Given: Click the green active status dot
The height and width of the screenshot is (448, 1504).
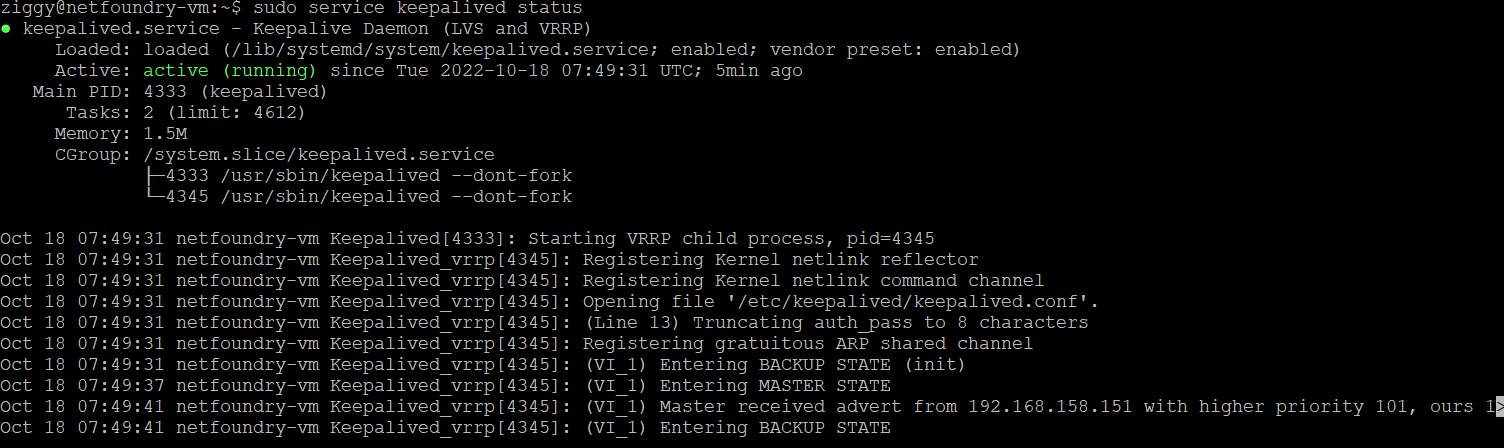Looking at the screenshot, I should 6,29.
